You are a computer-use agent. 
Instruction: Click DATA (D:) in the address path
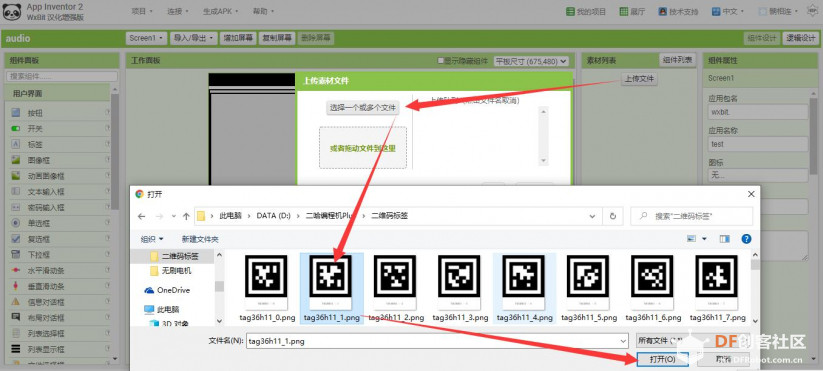273,216
